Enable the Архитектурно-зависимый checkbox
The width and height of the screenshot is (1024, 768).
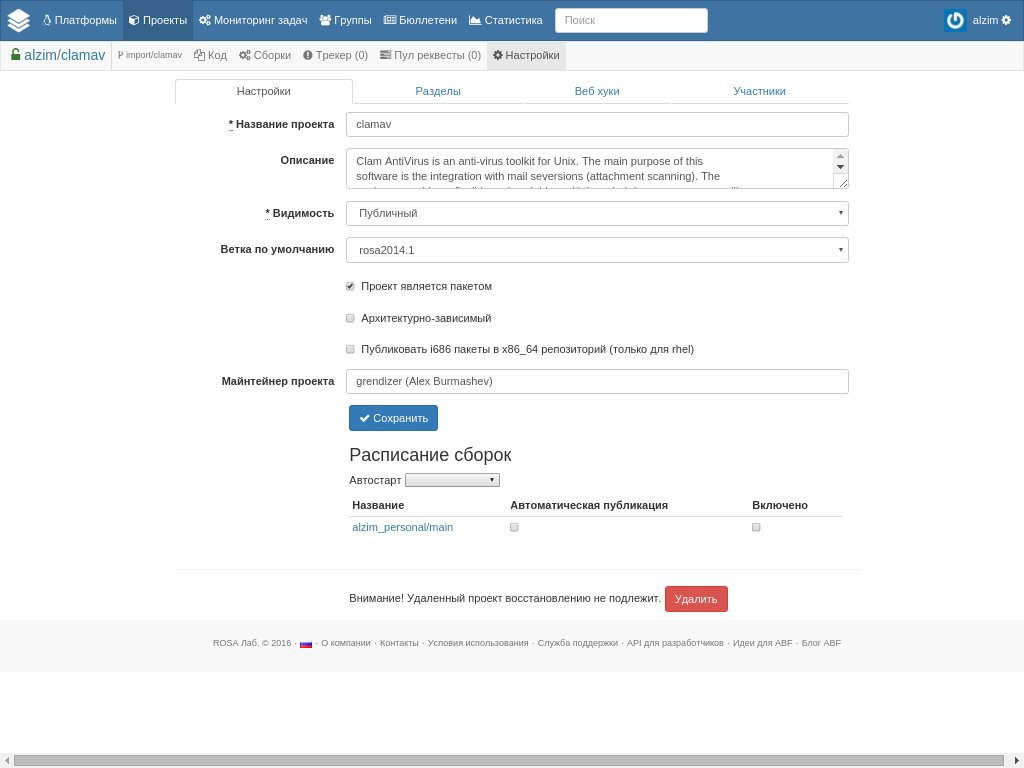[x=350, y=318]
